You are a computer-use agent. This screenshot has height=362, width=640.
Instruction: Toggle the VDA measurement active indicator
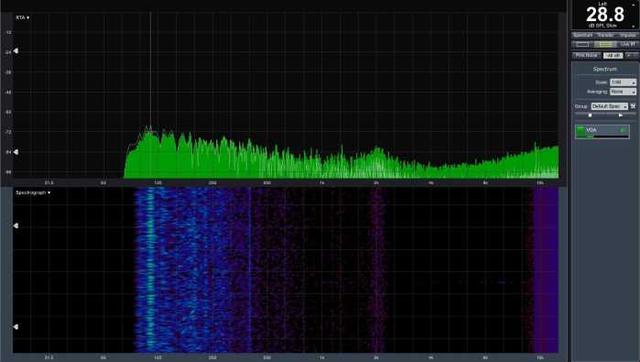[x=623, y=130]
